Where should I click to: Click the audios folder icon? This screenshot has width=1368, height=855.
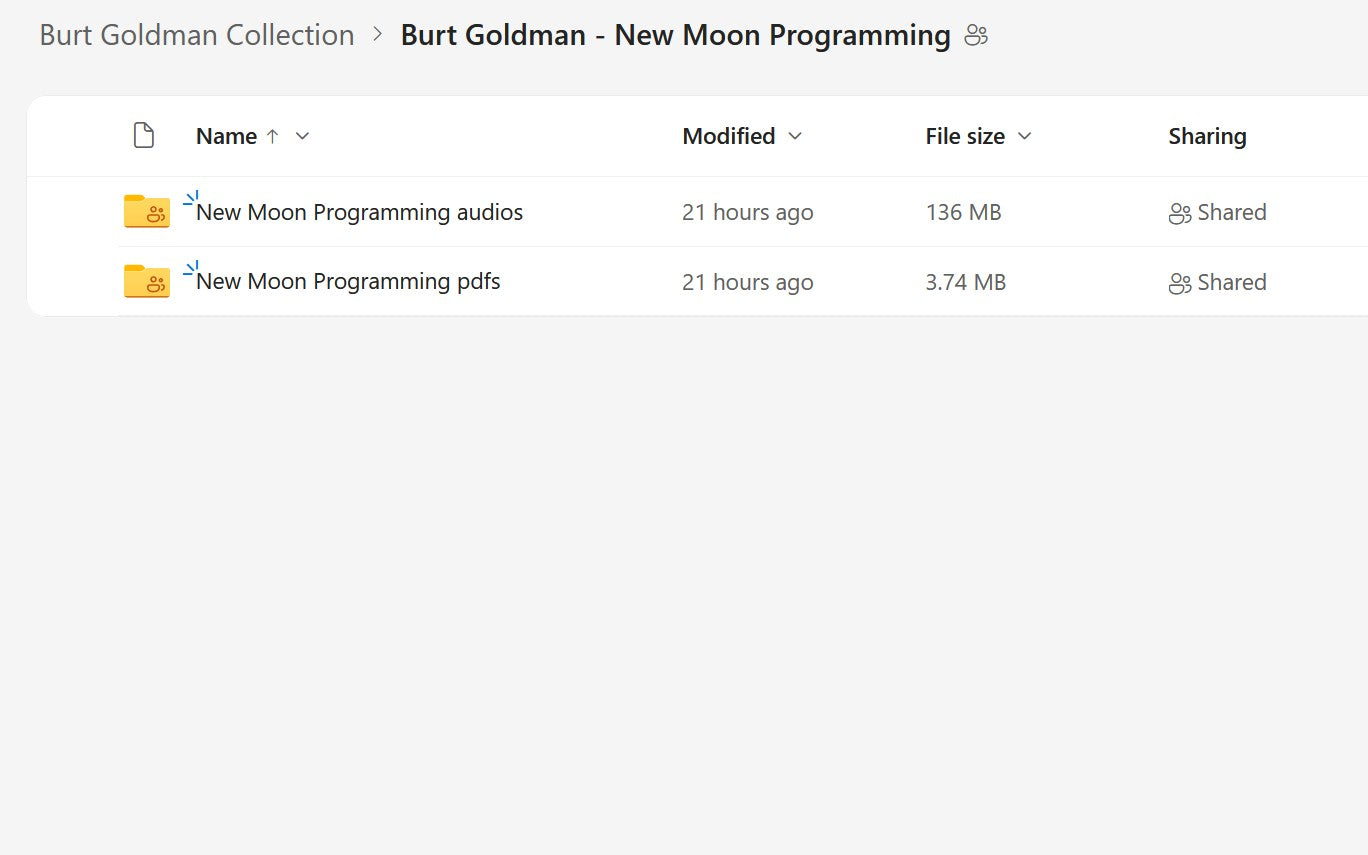[x=146, y=211]
